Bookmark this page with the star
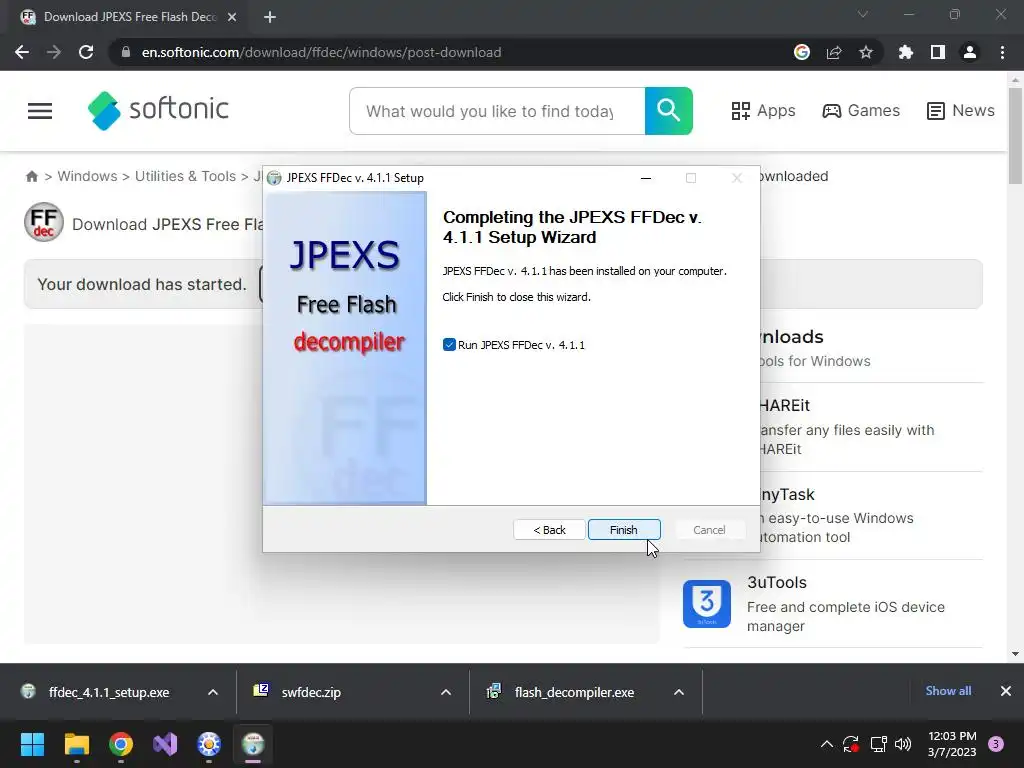The height and width of the screenshot is (768, 1024). tap(866, 52)
